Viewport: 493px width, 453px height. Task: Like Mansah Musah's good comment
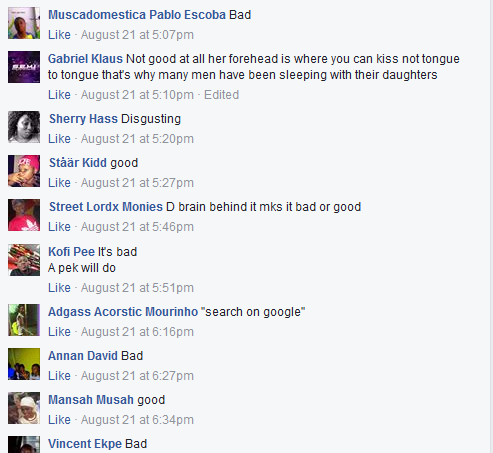59,420
